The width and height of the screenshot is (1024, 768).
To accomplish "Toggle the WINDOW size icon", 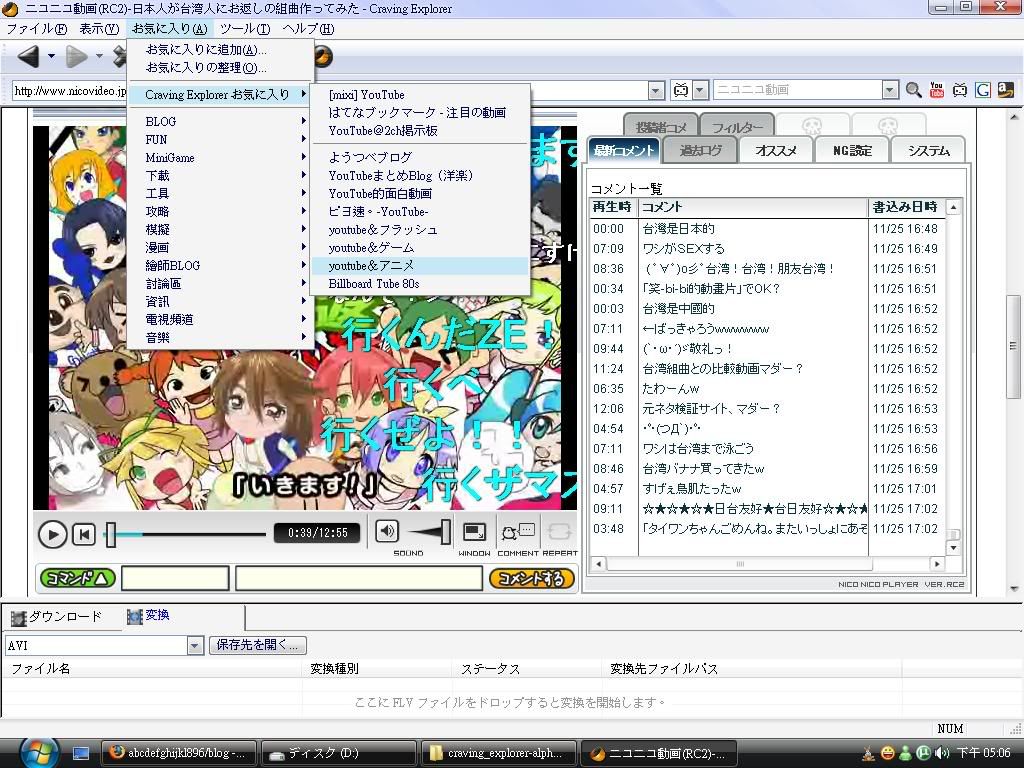I will 474,532.
